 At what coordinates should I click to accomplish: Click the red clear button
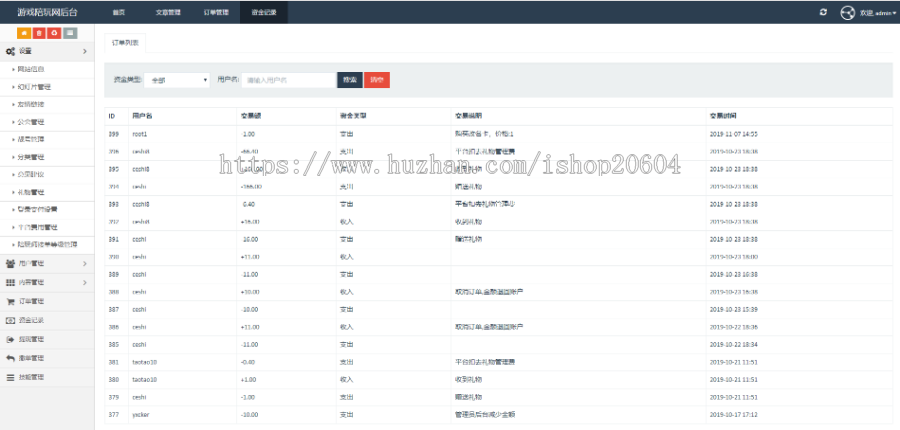pyautogui.click(x=377, y=80)
